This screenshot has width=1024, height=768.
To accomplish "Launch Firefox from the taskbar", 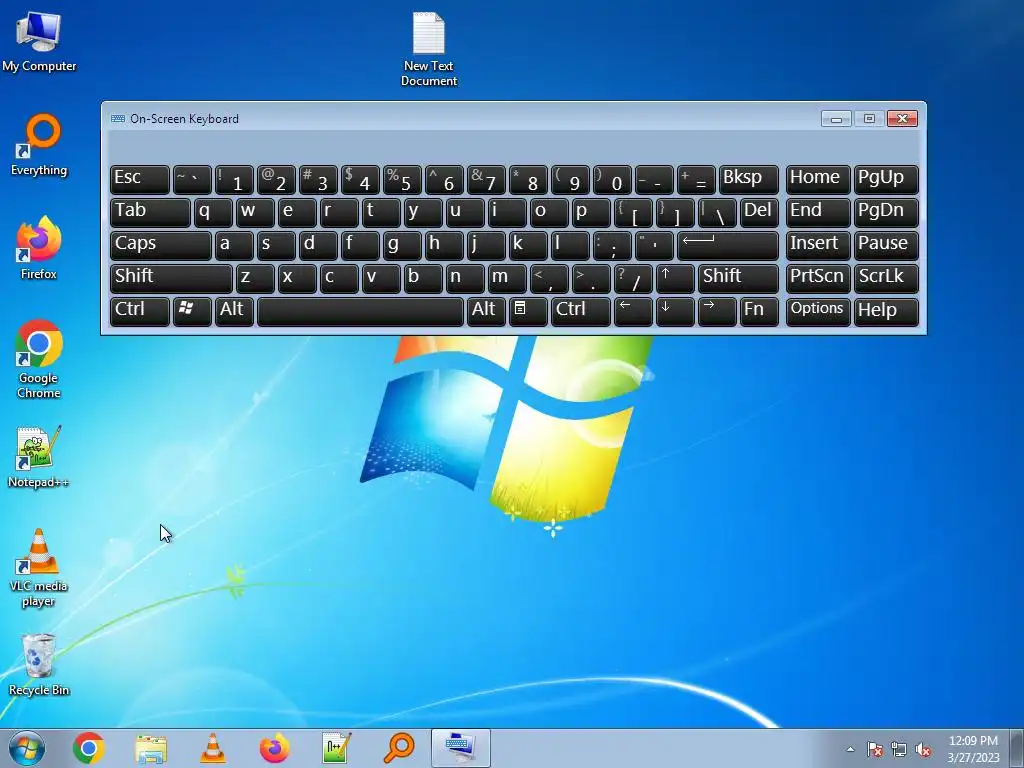I will click(x=274, y=748).
